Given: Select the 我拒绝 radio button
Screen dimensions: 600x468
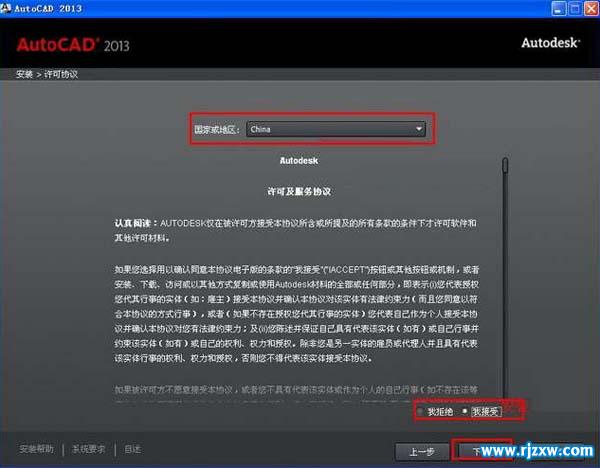Looking at the screenshot, I should [x=421, y=412].
